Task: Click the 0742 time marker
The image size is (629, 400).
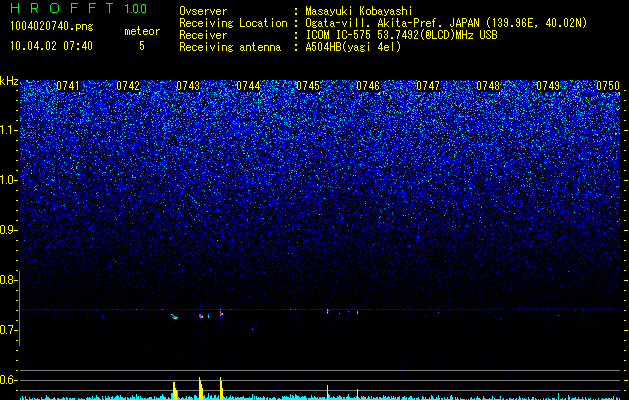Action: (x=128, y=86)
